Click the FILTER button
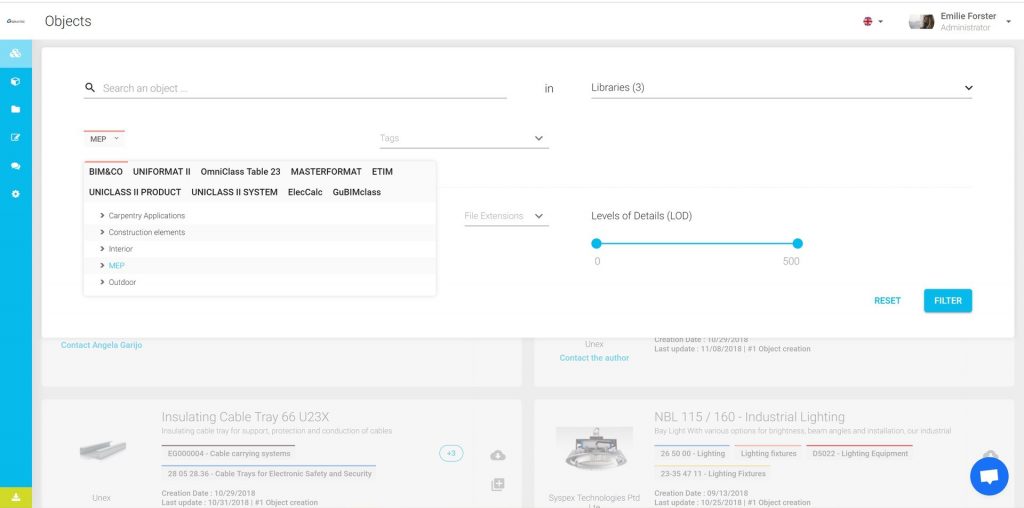The image size is (1024, 508). coord(947,300)
